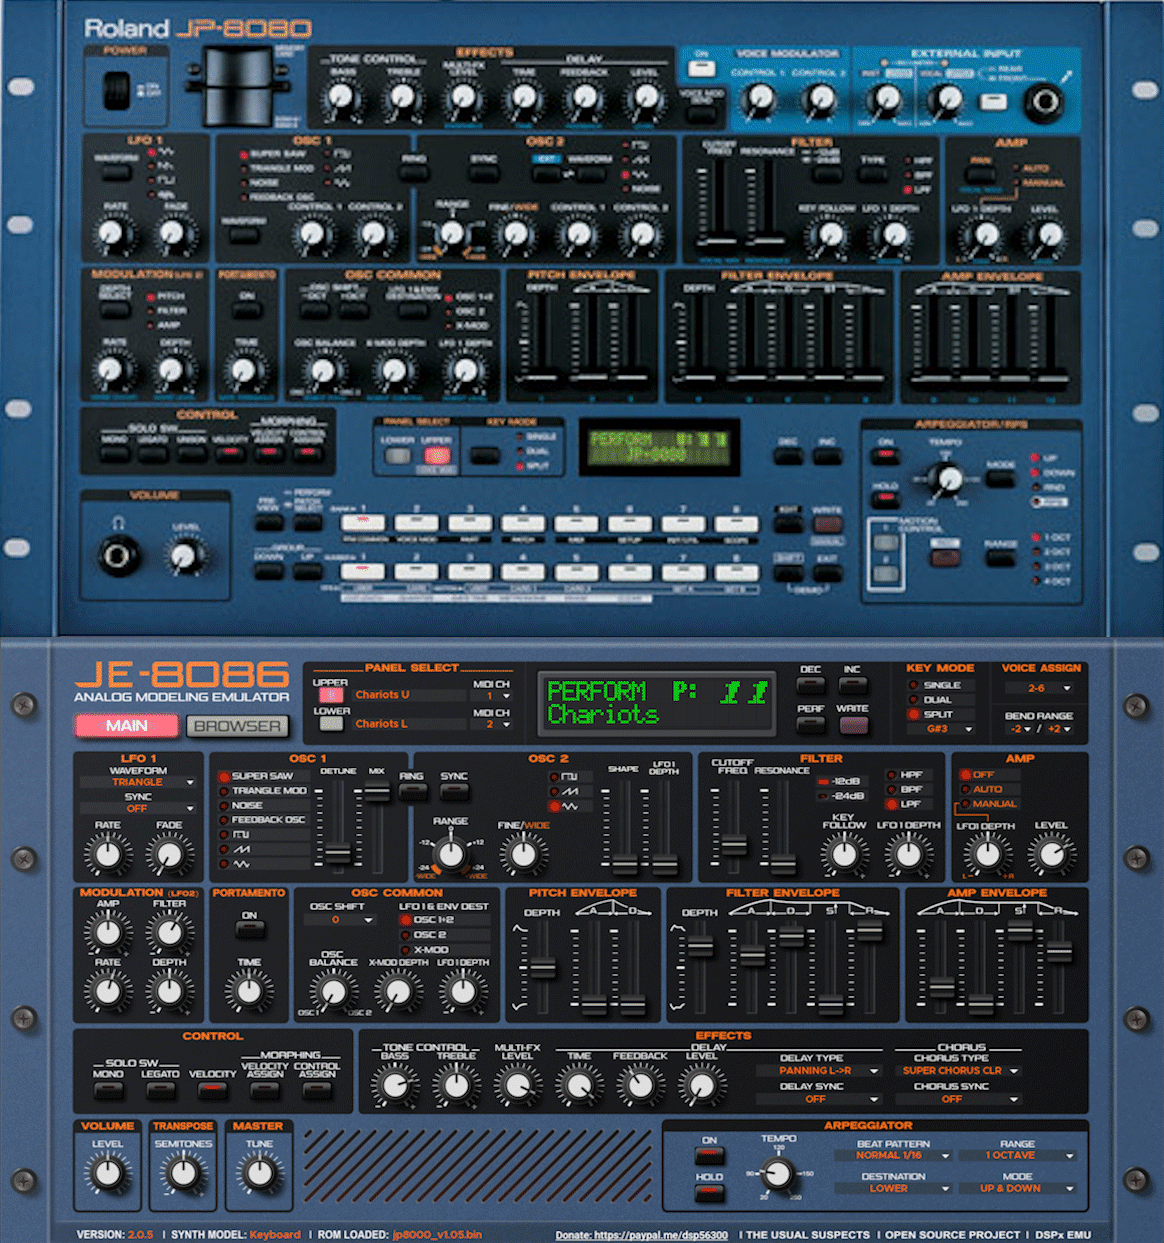The image size is (1164, 1243).
Task: Click the Filter Key Follow knob
Action: (844, 855)
